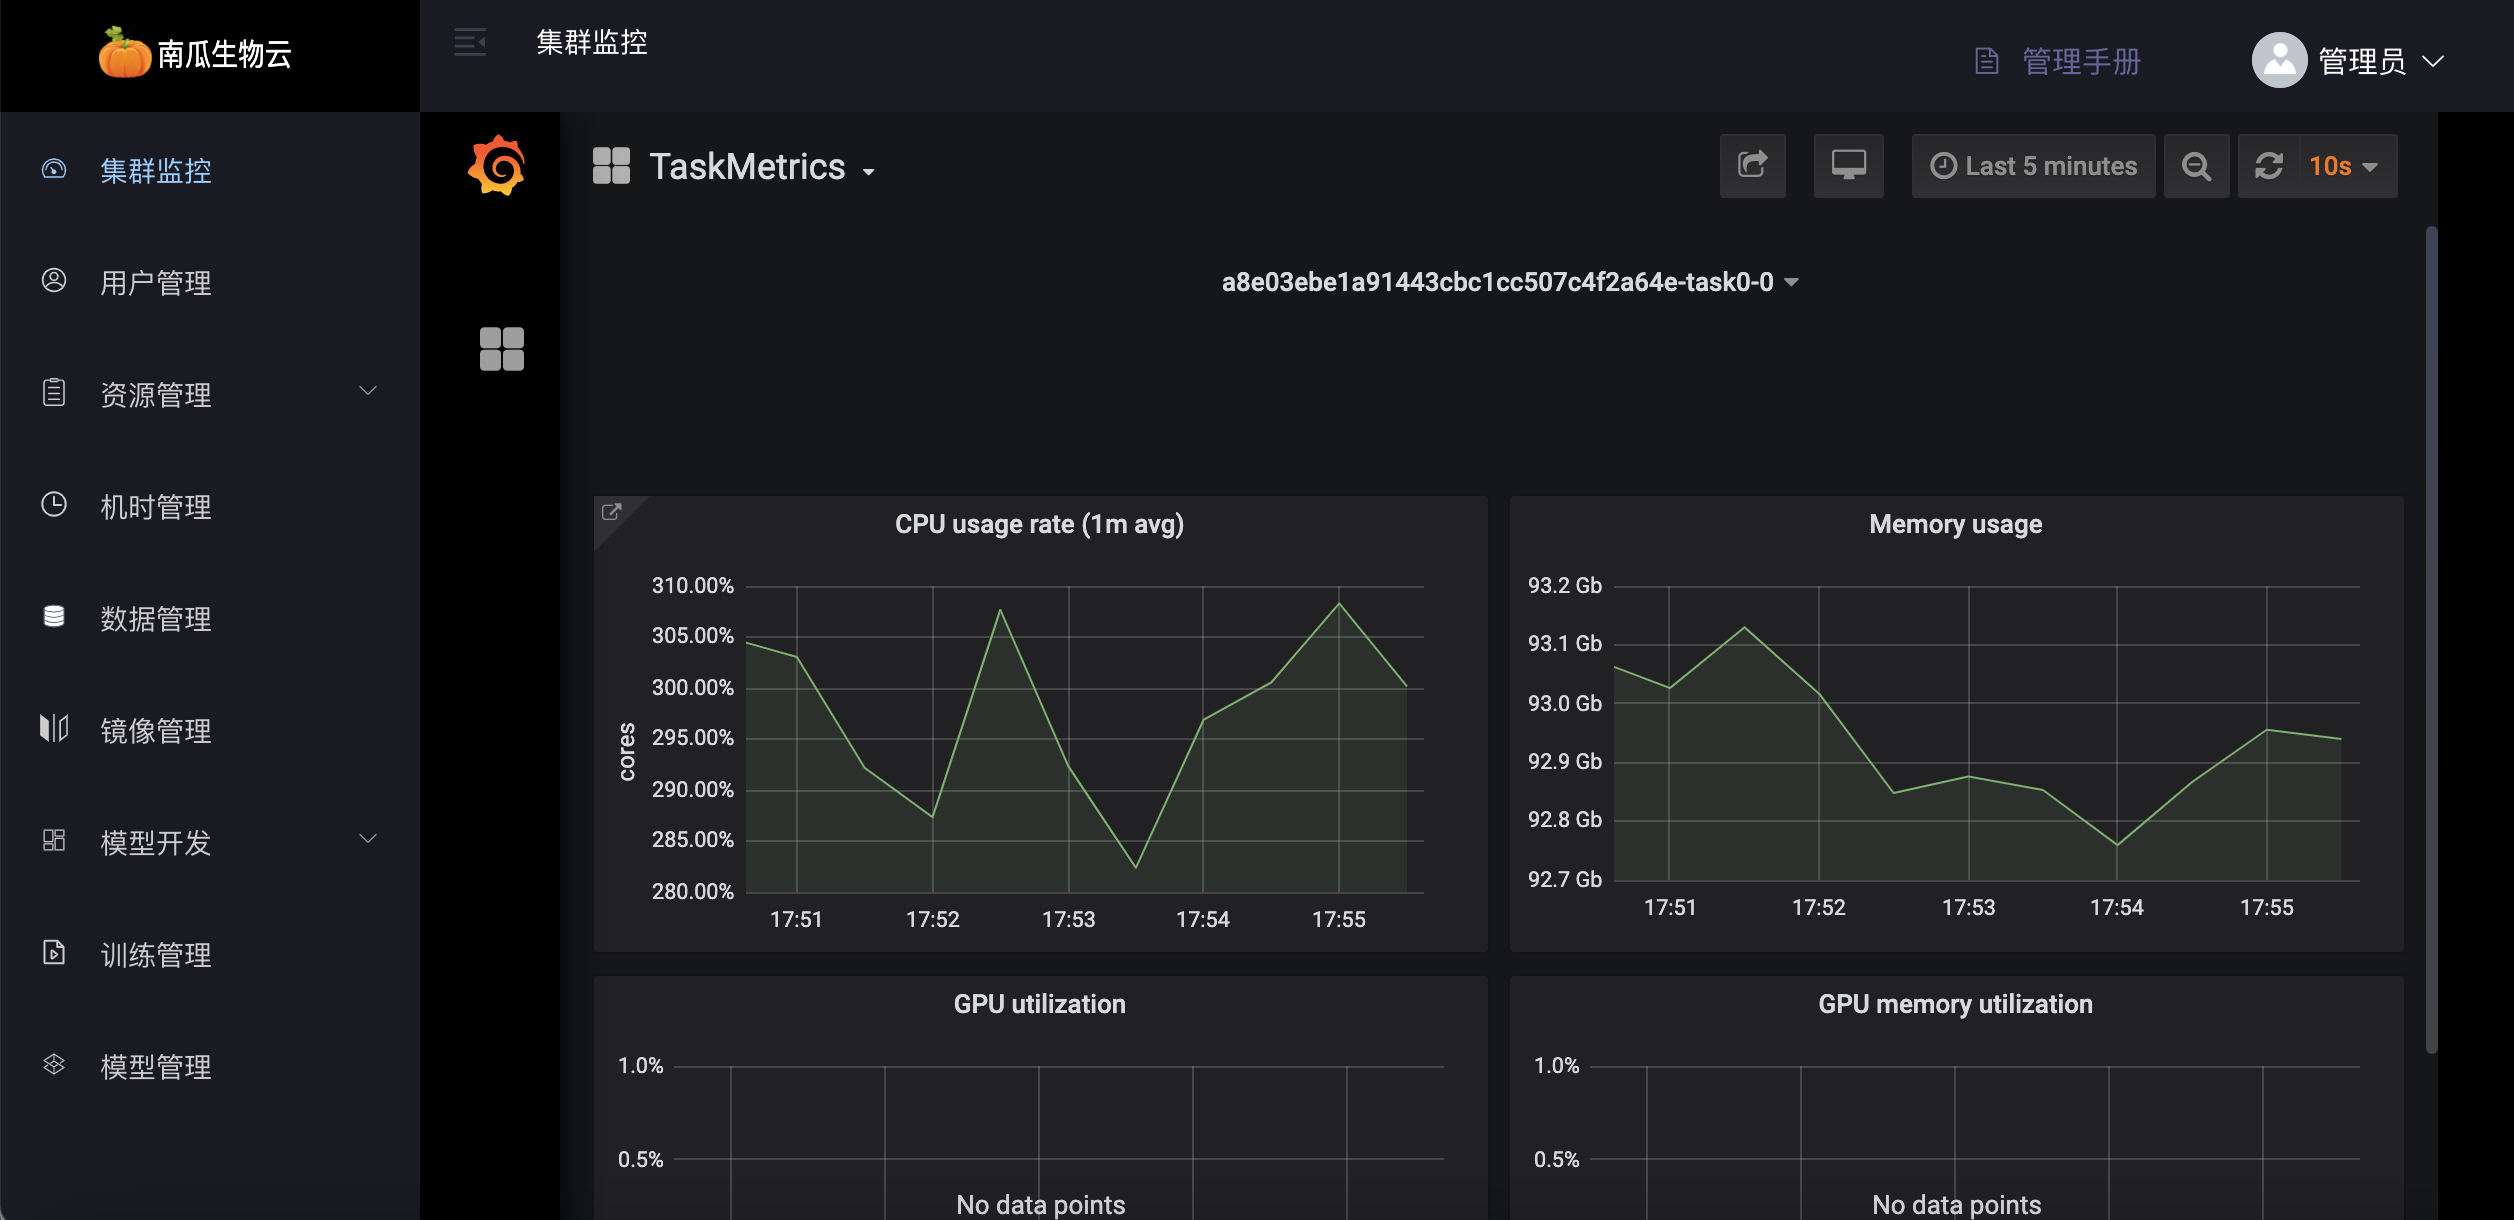Click the 南瓜生物云 brand name

pyautogui.click(x=224, y=54)
